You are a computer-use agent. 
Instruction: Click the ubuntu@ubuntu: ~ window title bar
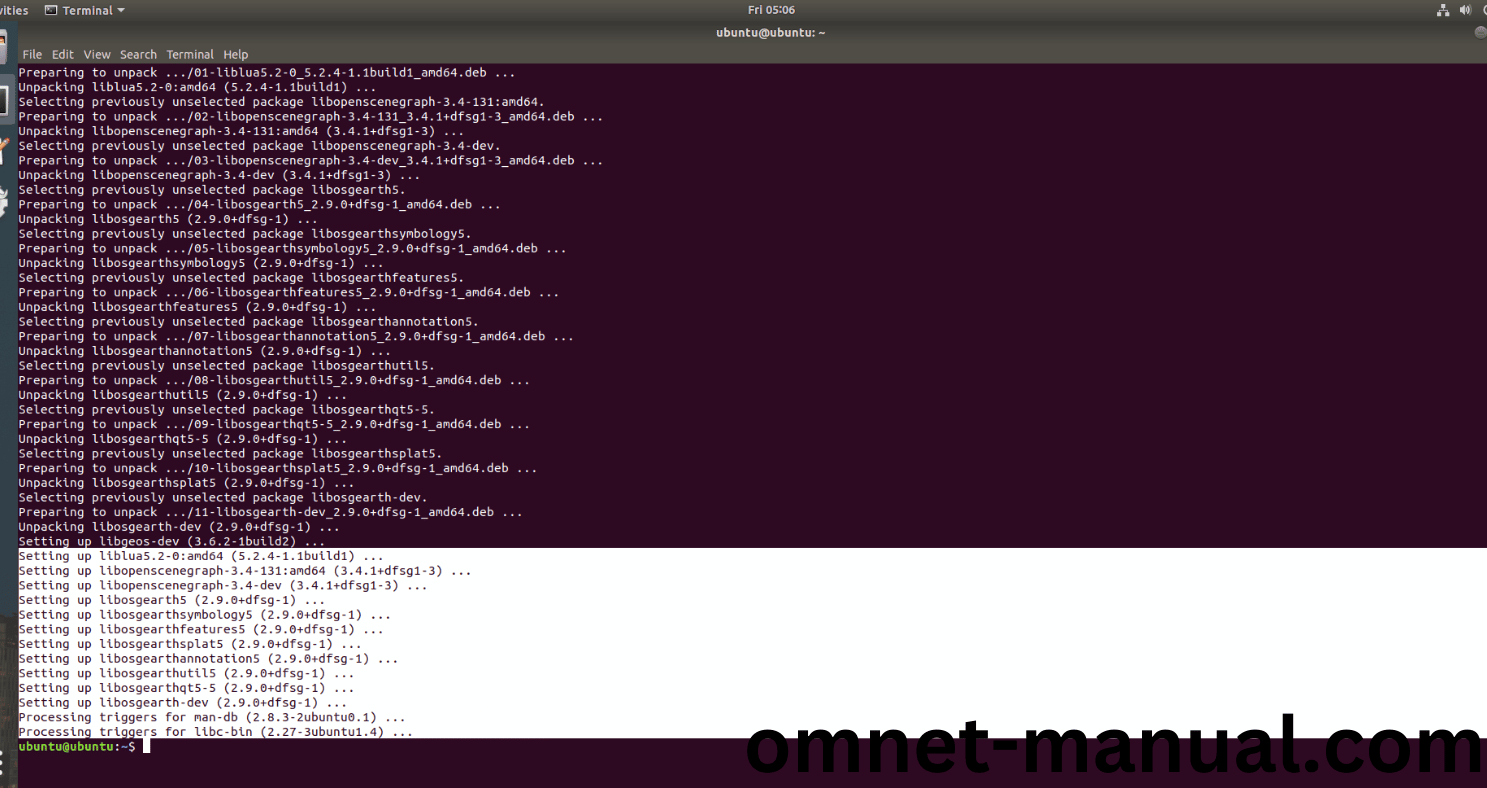tap(770, 32)
